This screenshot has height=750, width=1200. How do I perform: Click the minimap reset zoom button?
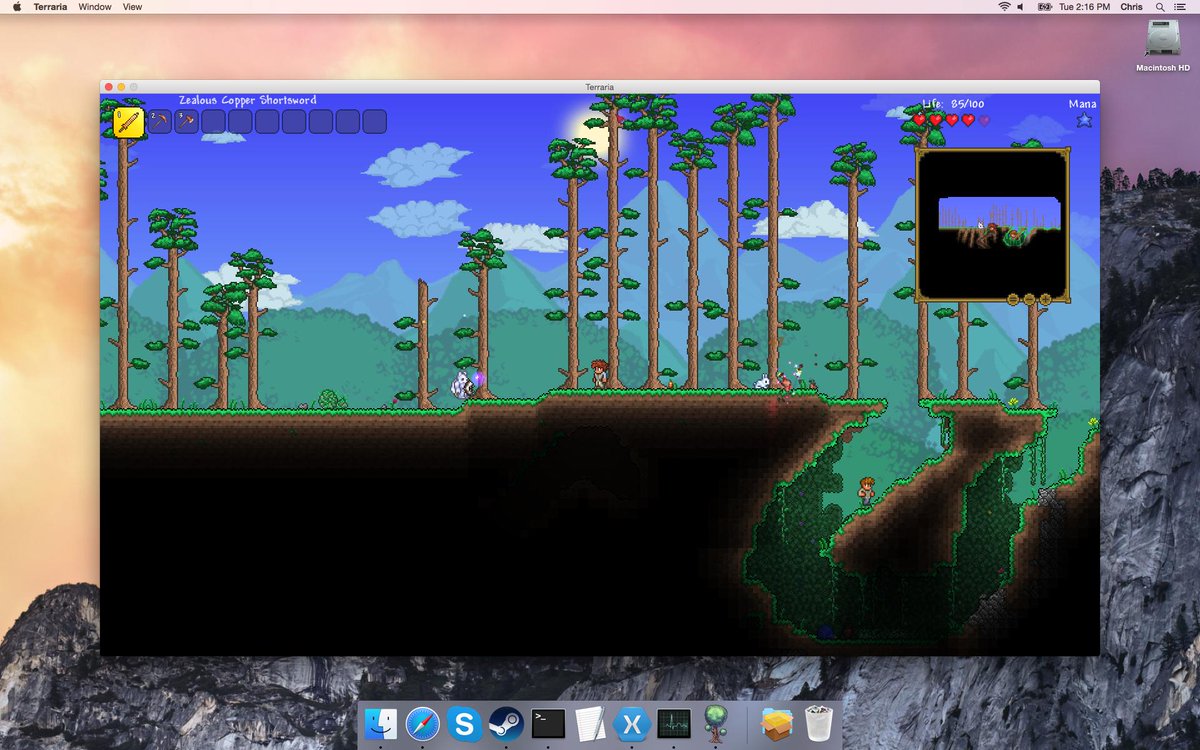(1013, 299)
